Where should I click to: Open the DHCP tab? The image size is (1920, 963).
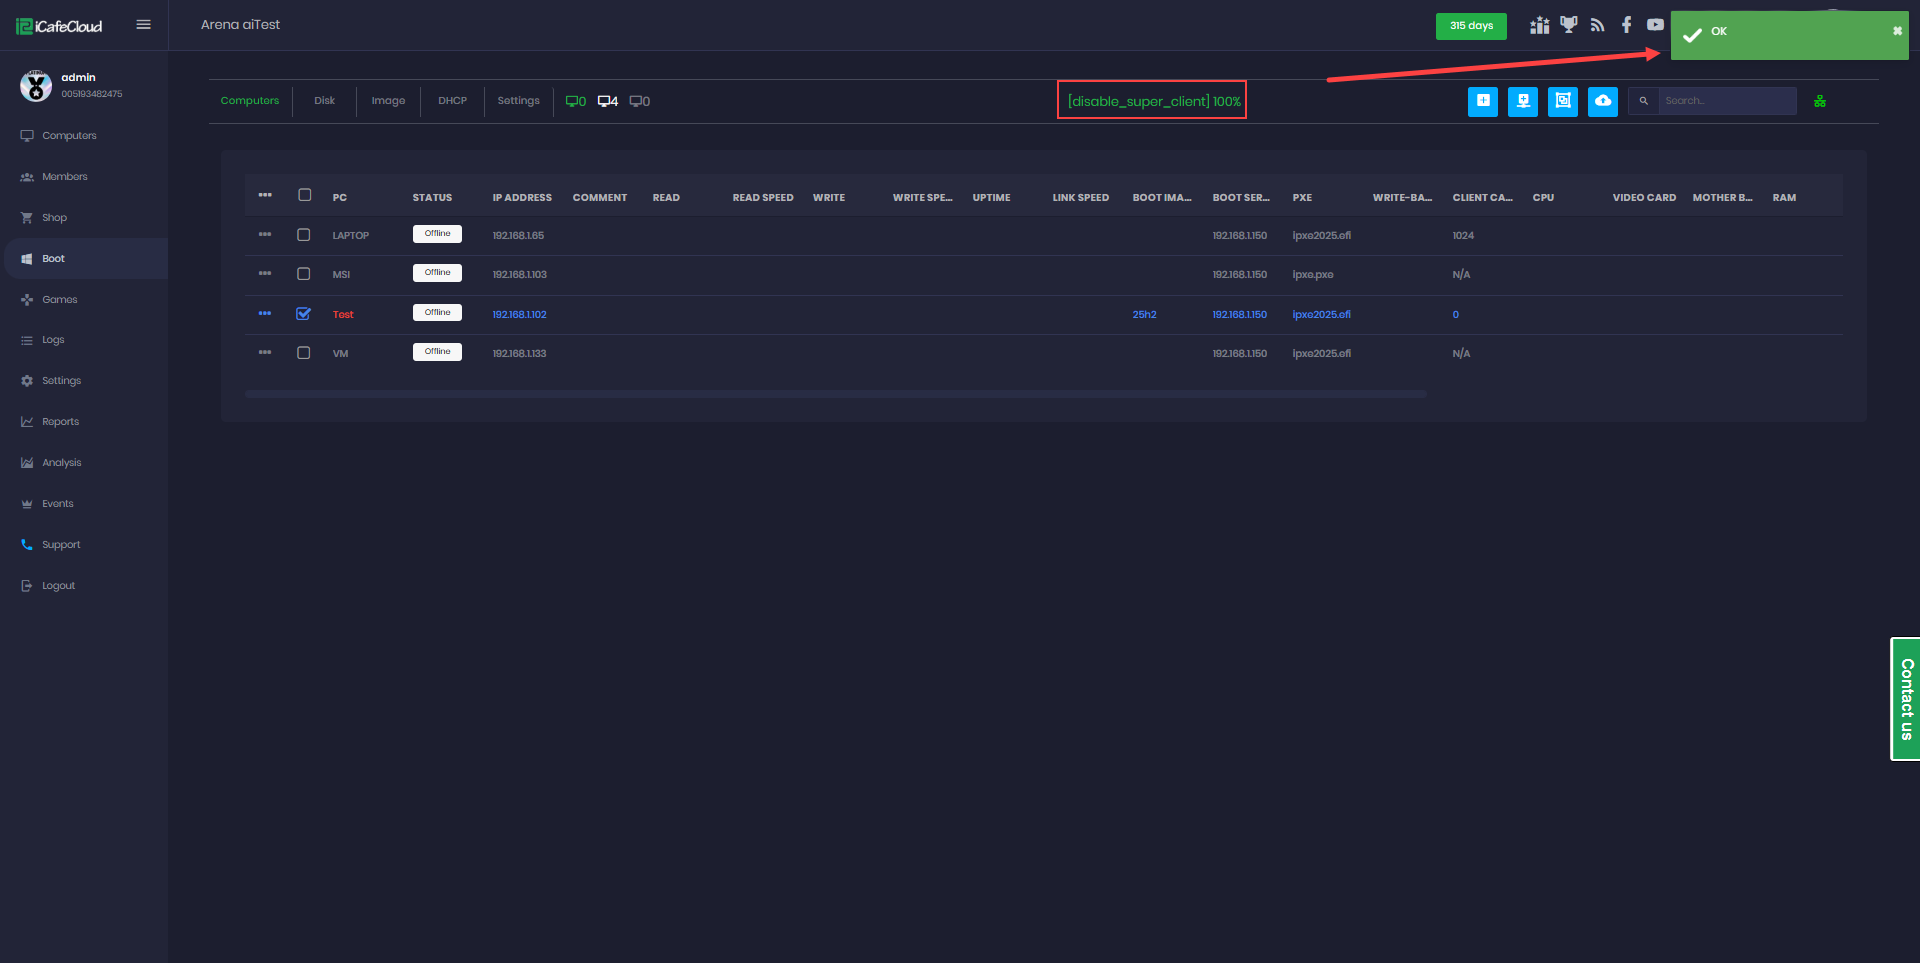[452, 100]
